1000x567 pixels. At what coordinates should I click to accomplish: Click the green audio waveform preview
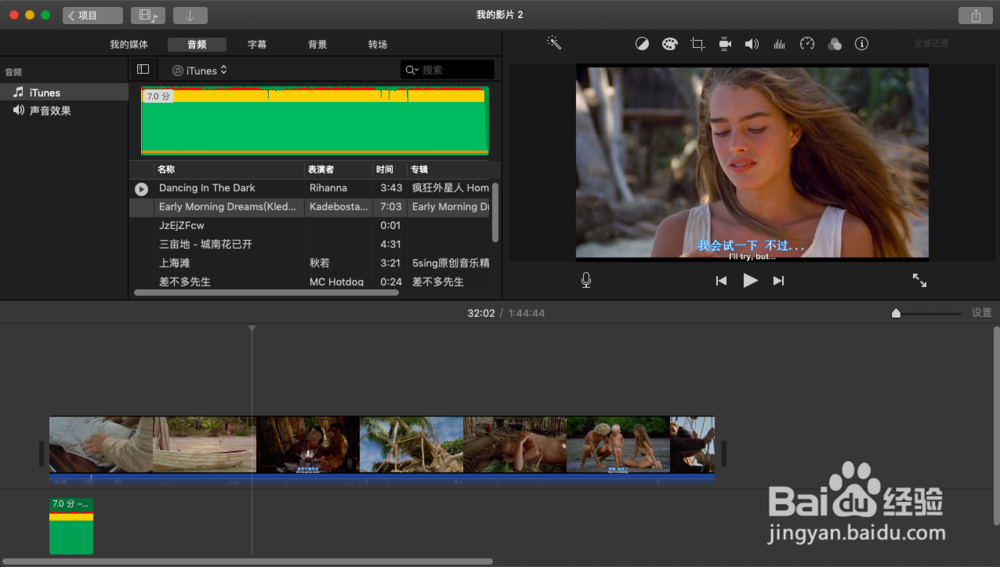pyautogui.click(x=314, y=121)
